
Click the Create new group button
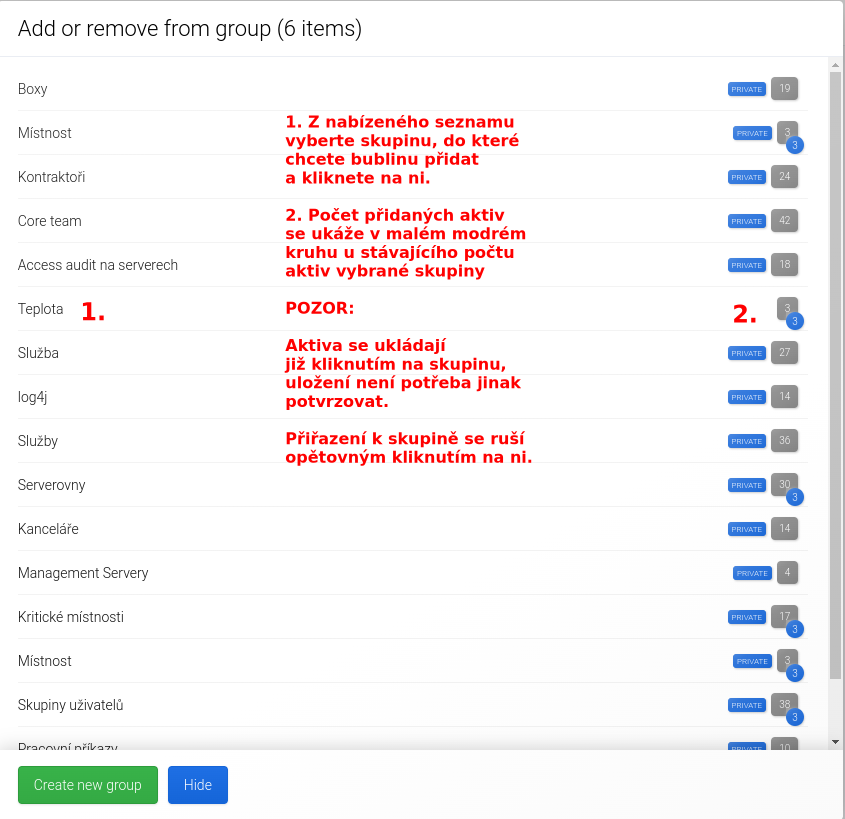coord(88,785)
